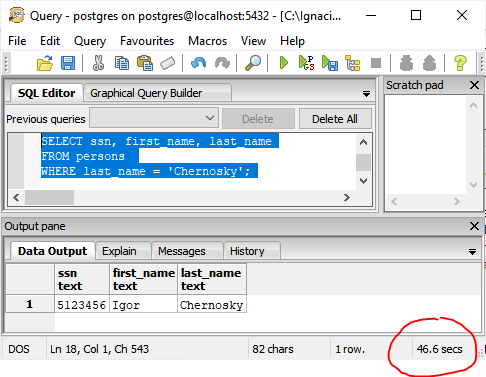486x377 pixels.
Task: Close the Scratch pad panel
Action: (x=474, y=85)
